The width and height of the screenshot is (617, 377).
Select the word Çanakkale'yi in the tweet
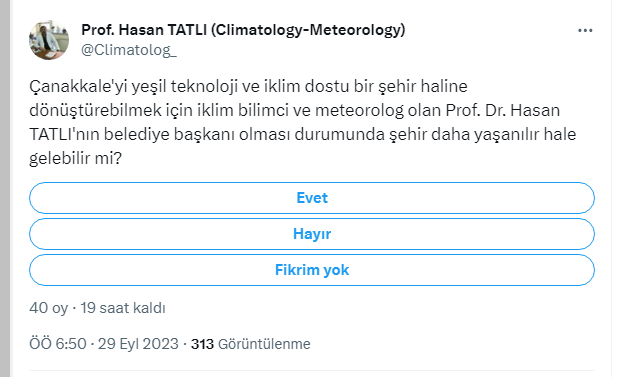(78, 87)
